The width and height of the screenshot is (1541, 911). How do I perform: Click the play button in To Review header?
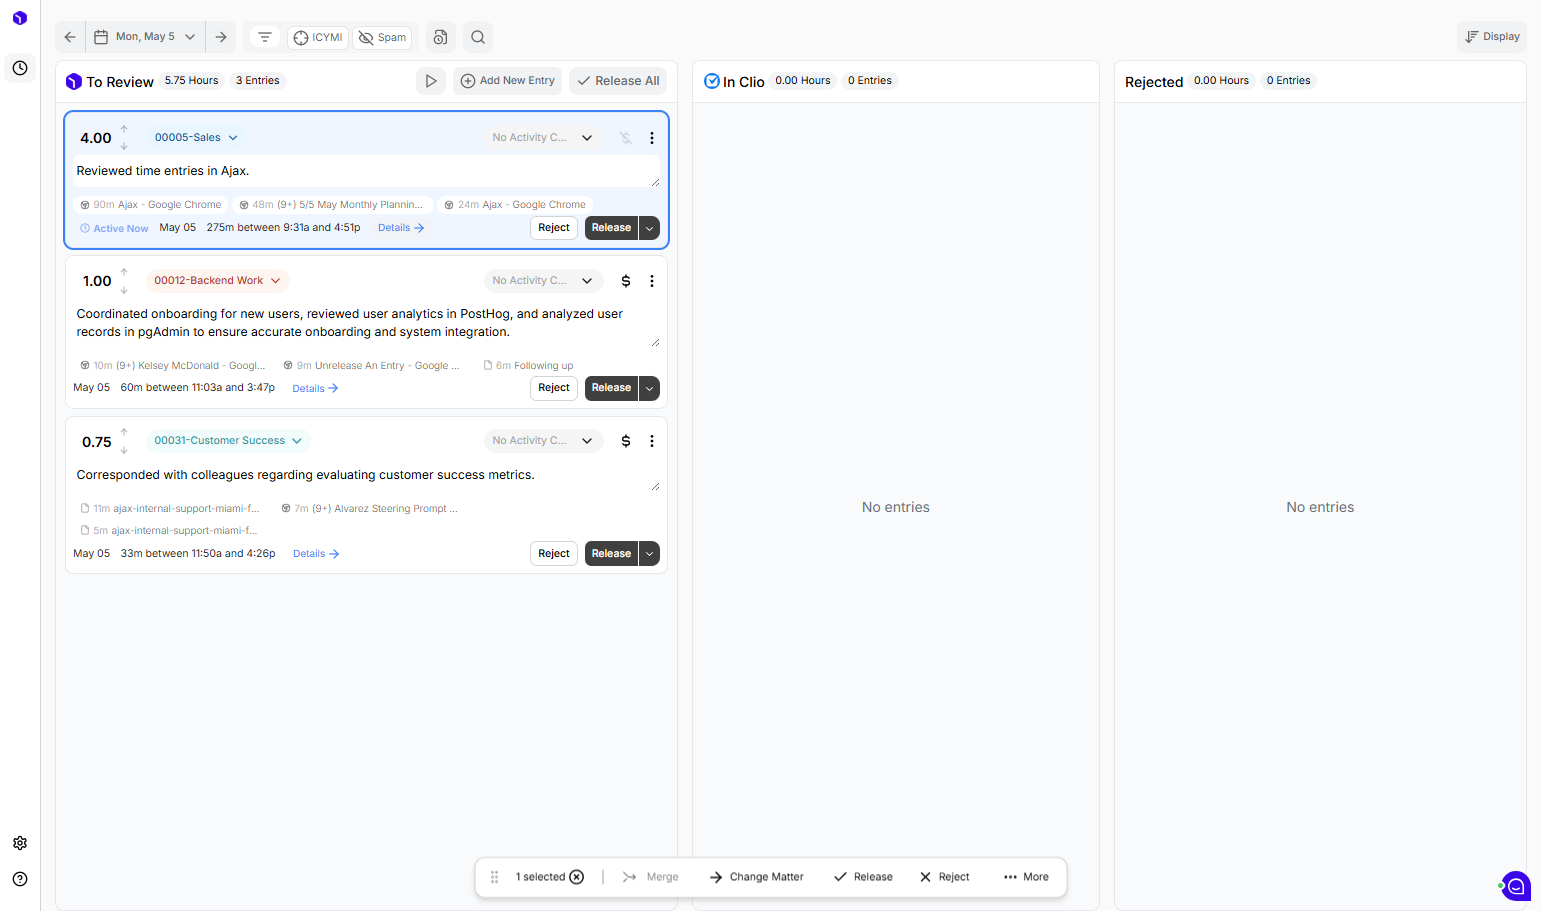431,81
